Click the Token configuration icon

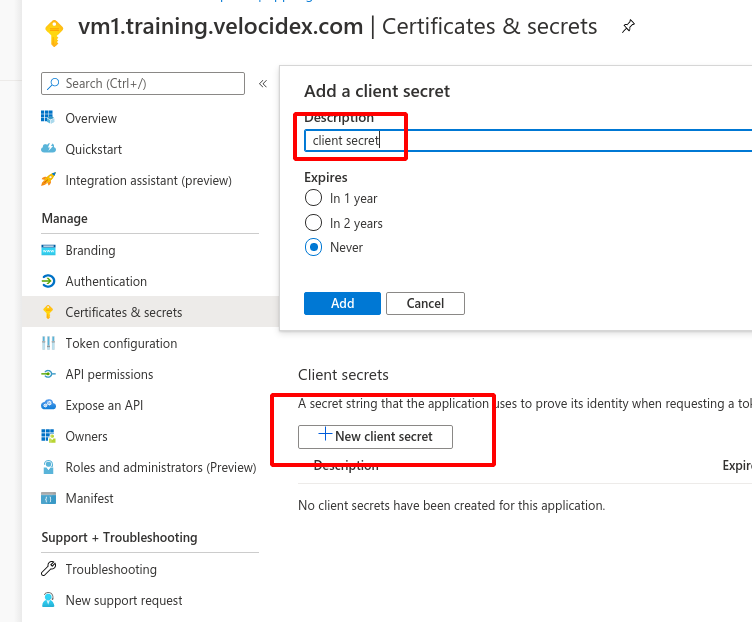(x=48, y=343)
